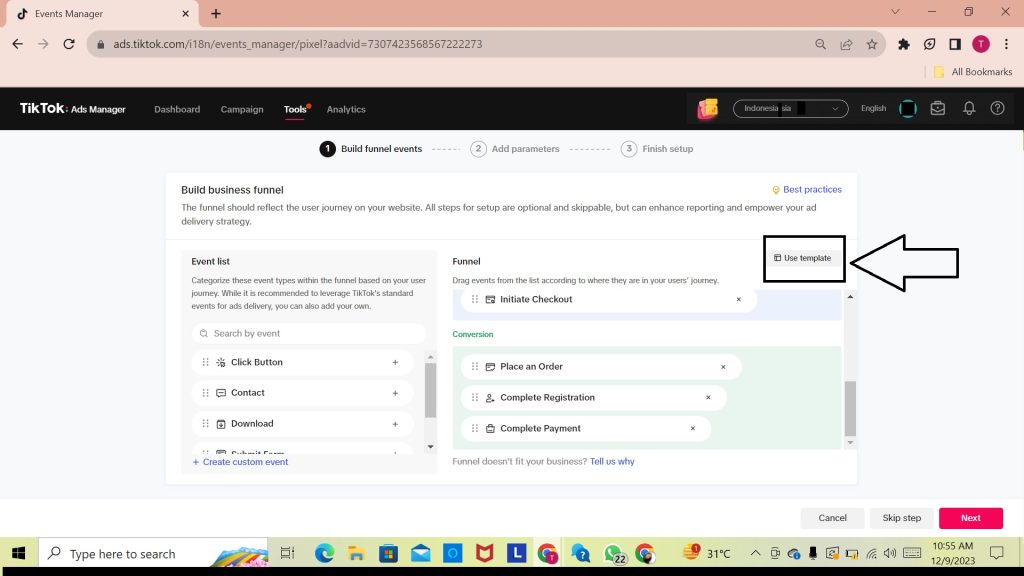Remove Initiate Checkout from funnel
The height and width of the screenshot is (576, 1024).
739,300
